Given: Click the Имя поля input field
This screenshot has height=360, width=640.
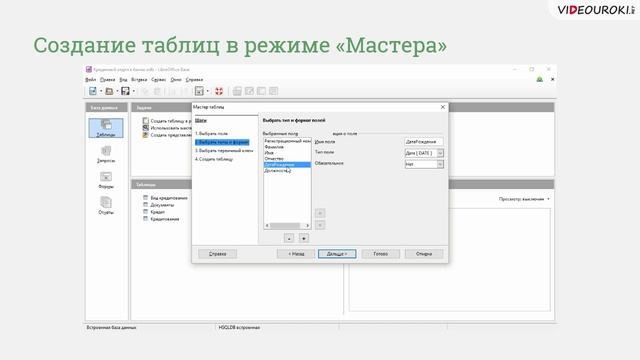Looking at the screenshot, I should 424,142.
